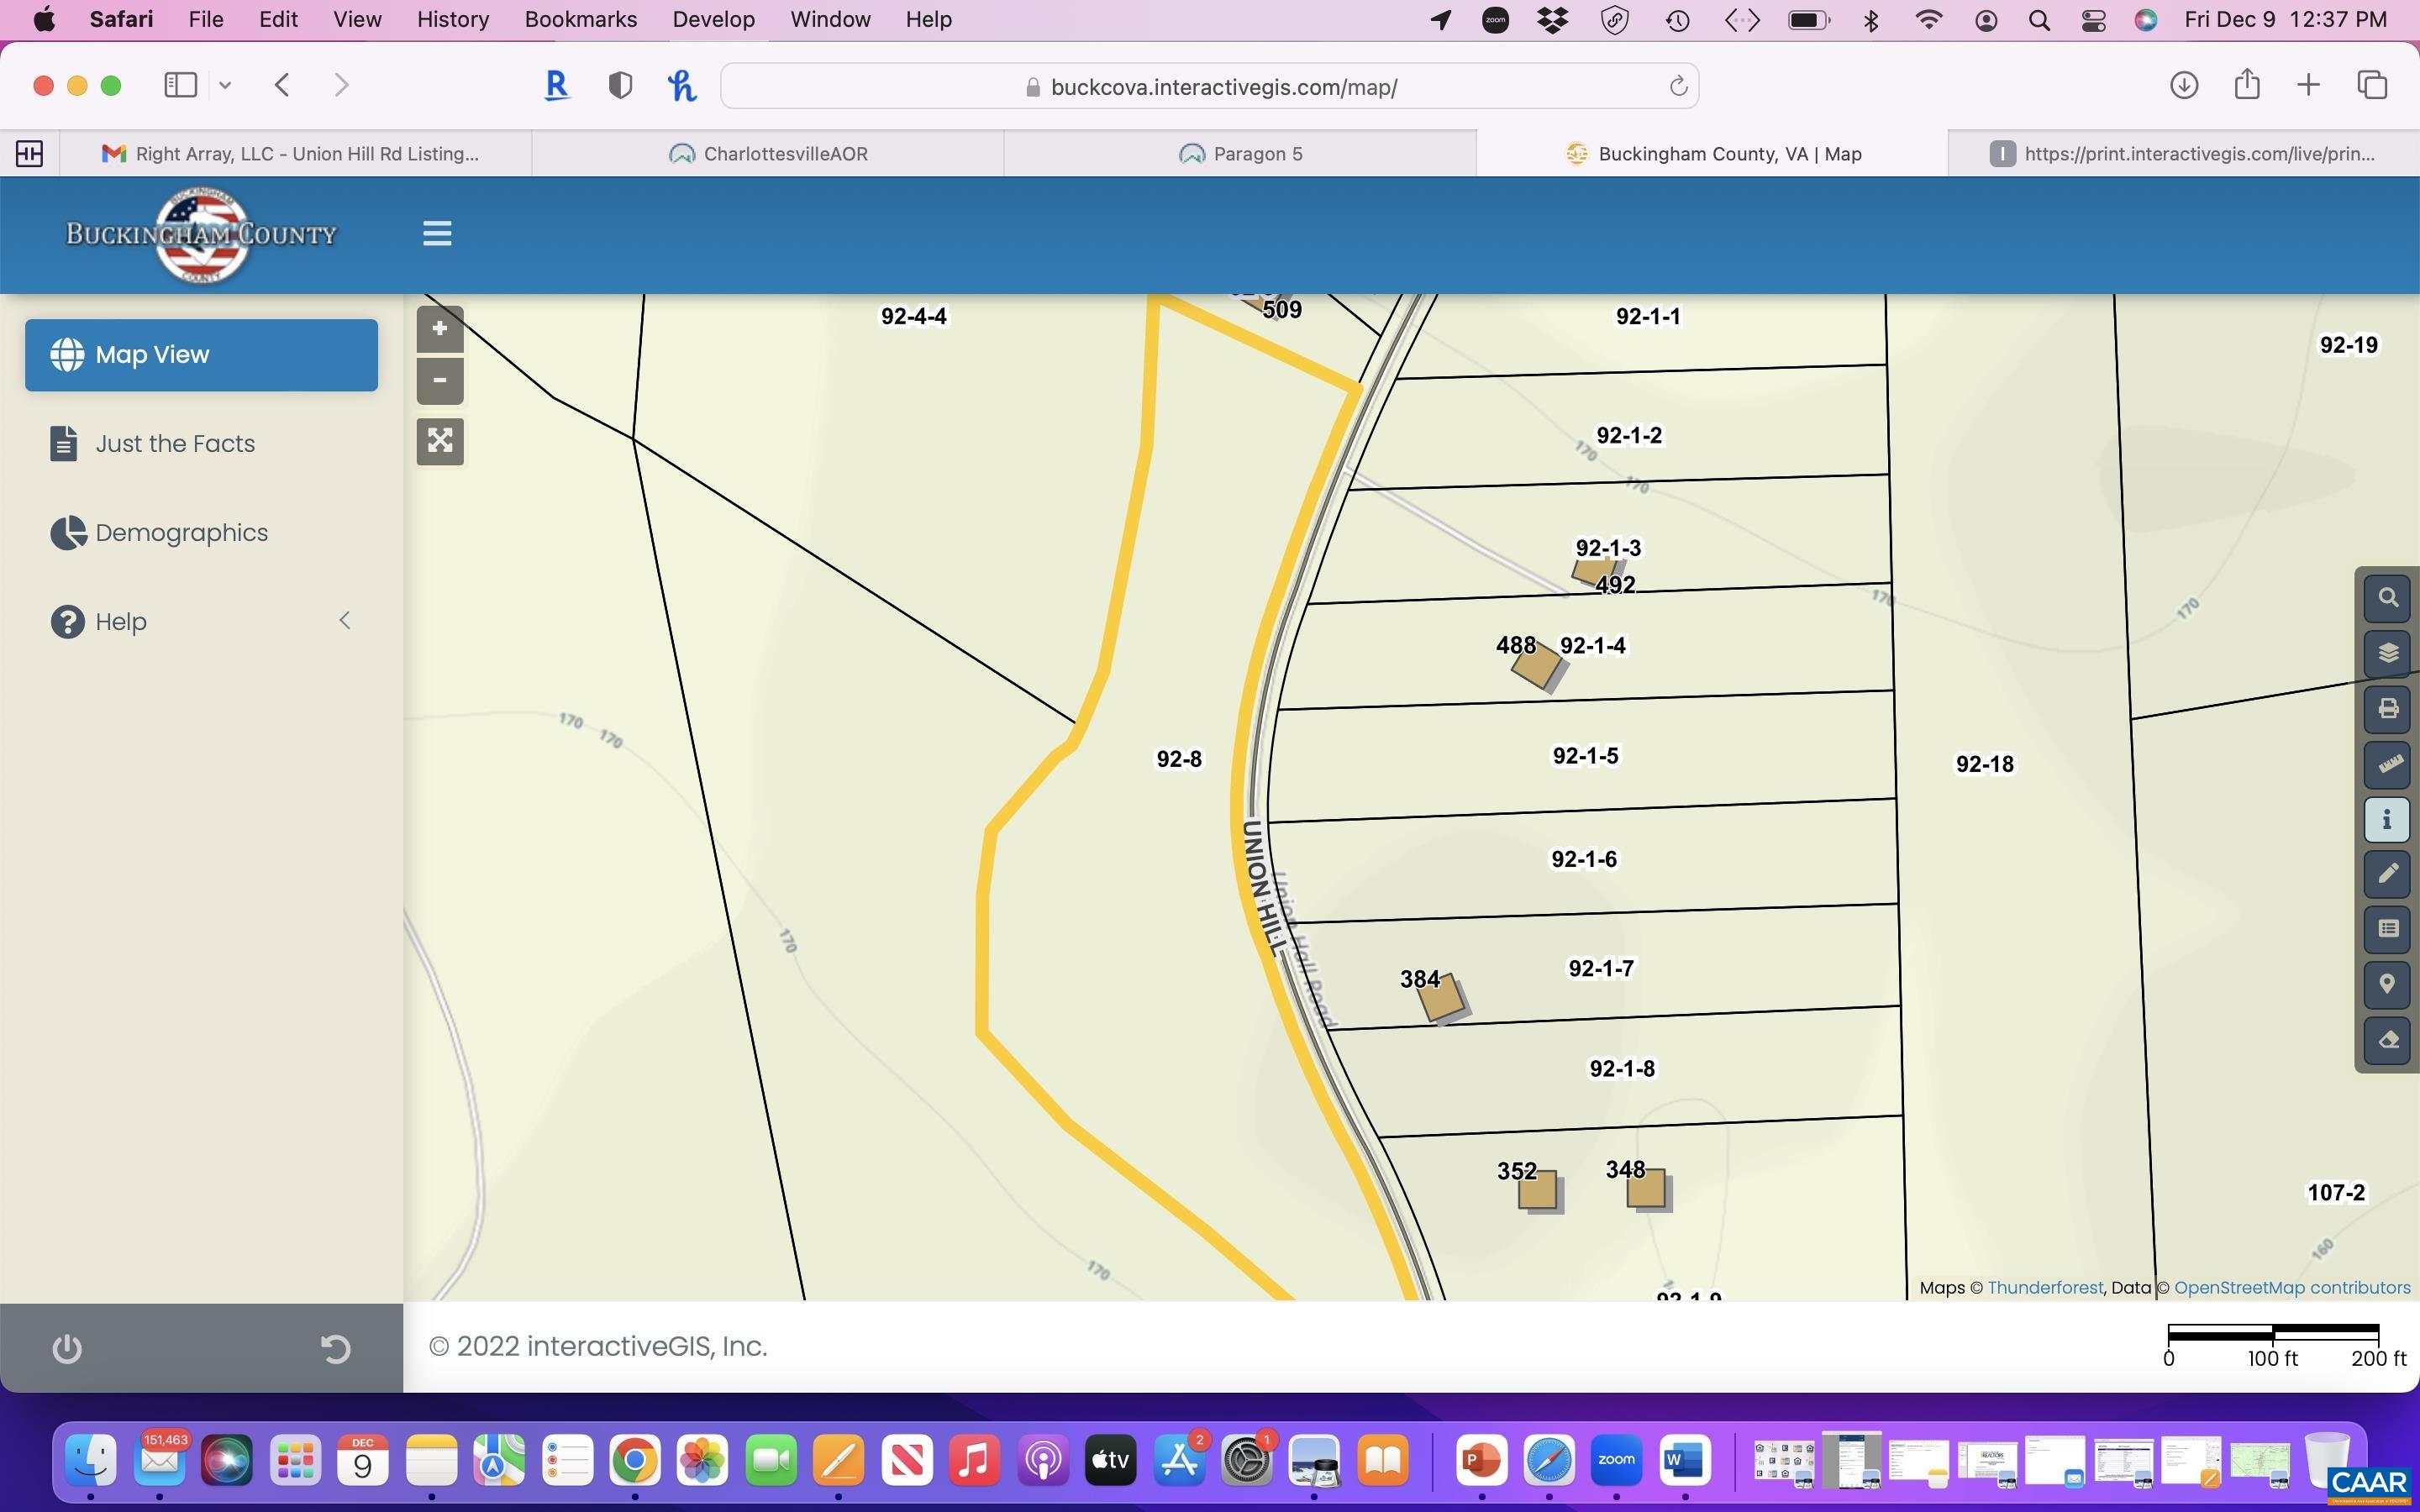
Task: Open Safari tab group dropdown arrow
Action: tap(225, 85)
